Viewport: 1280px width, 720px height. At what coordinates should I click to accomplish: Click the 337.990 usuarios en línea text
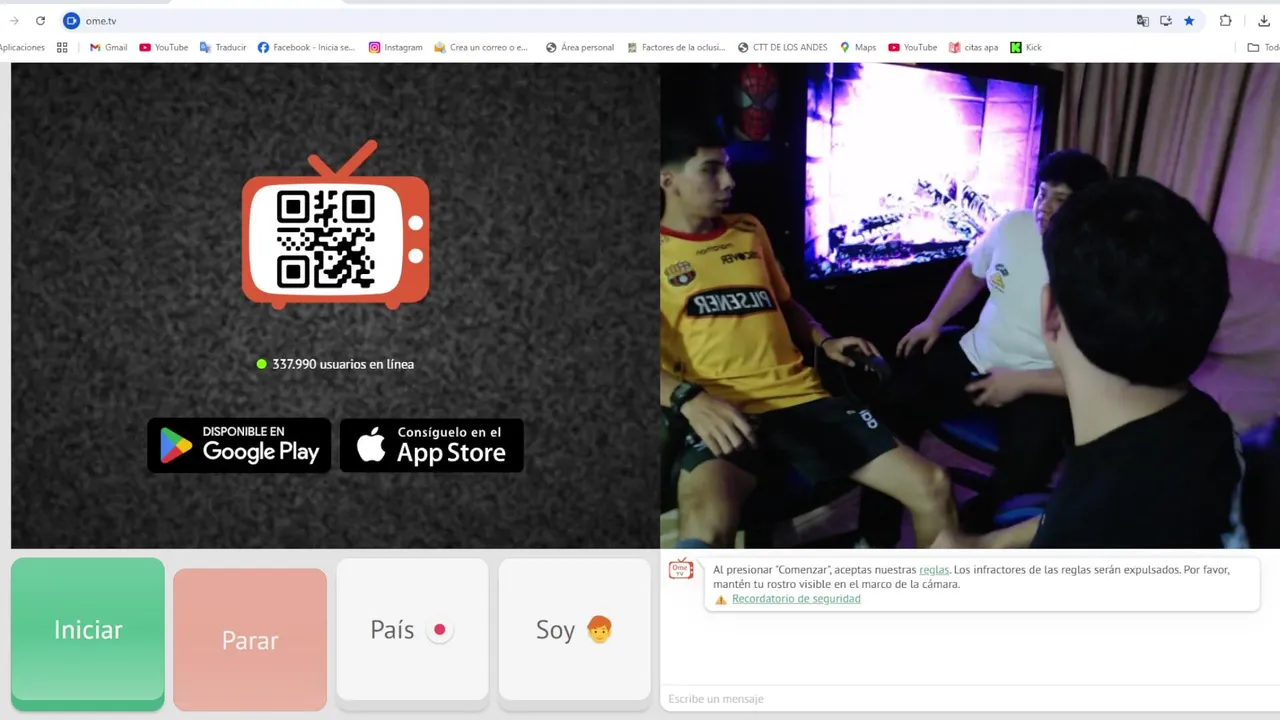343,364
